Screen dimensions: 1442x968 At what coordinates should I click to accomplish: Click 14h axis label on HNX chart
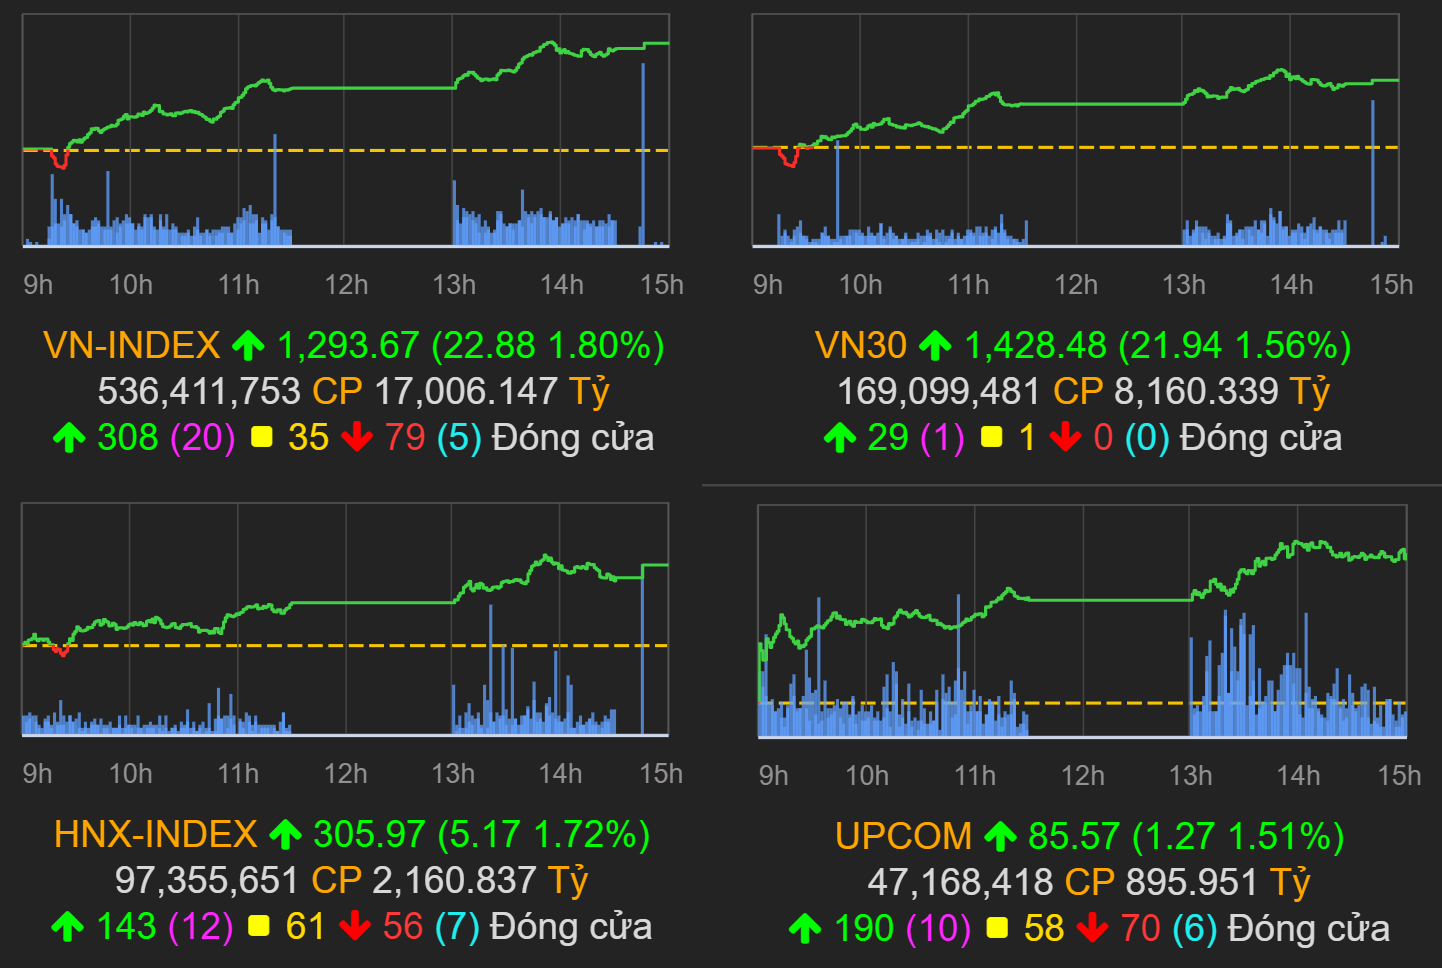561,774
